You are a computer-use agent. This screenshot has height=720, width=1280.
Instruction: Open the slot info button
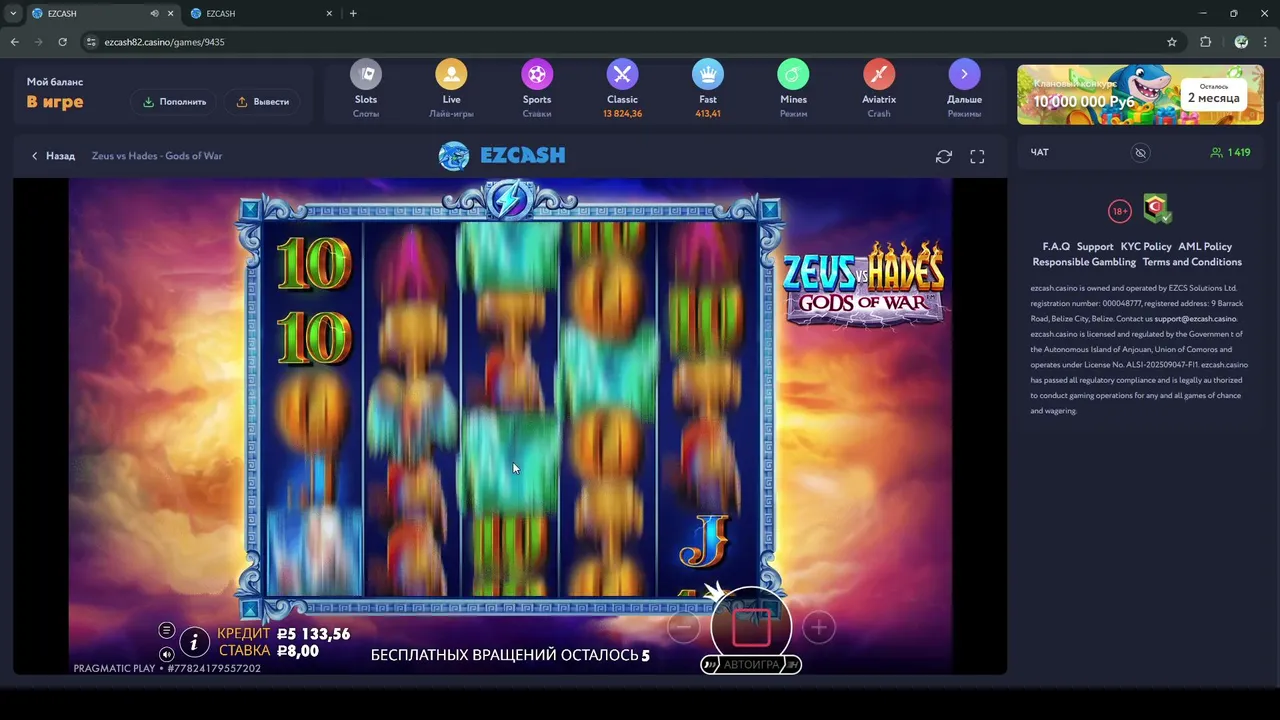[x=194, y=642]
